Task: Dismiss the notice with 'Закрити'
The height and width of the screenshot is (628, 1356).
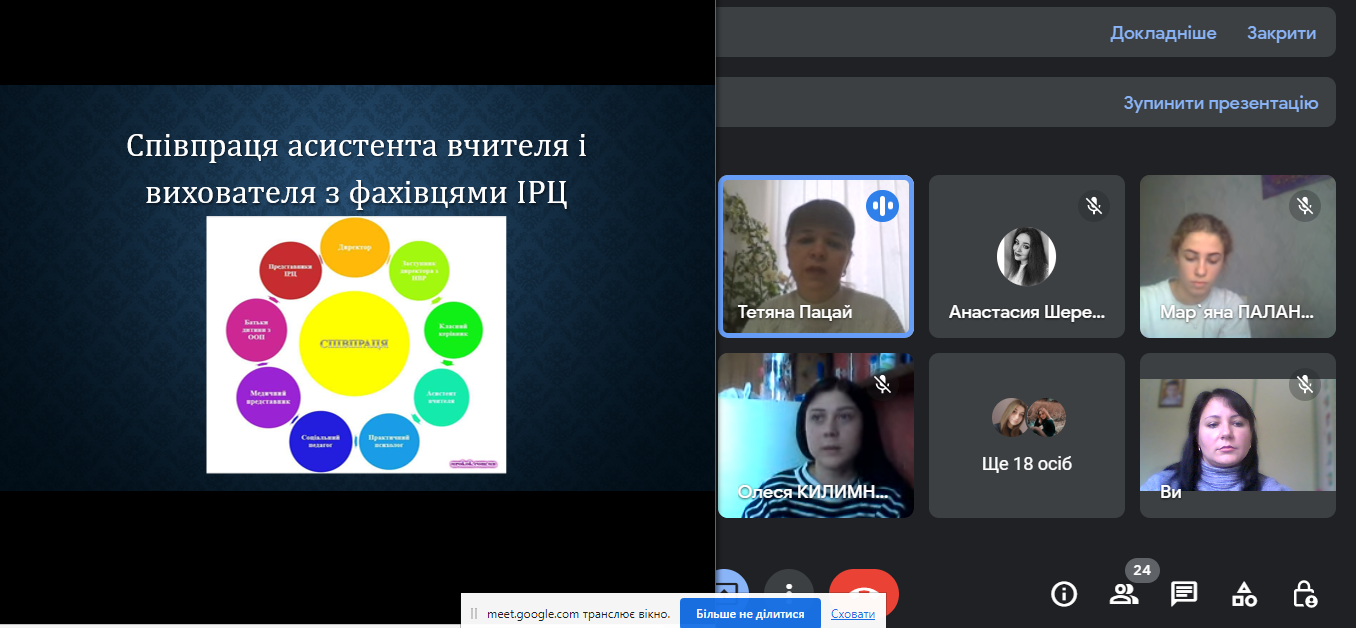Action: click(x=1281, y=33)
